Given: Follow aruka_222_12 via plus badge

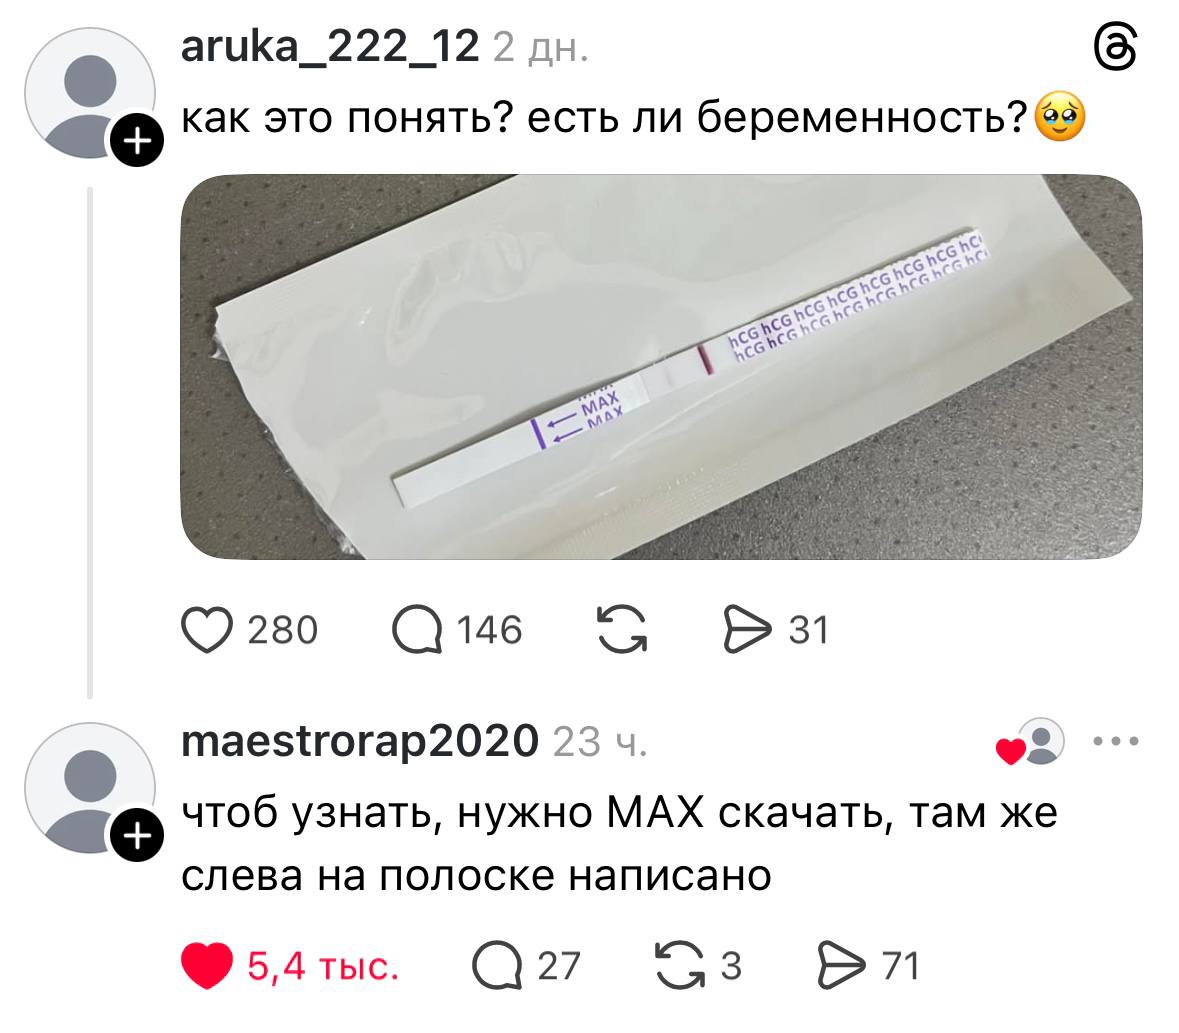Looking at the screenshot, I should [x=136, y=141].
